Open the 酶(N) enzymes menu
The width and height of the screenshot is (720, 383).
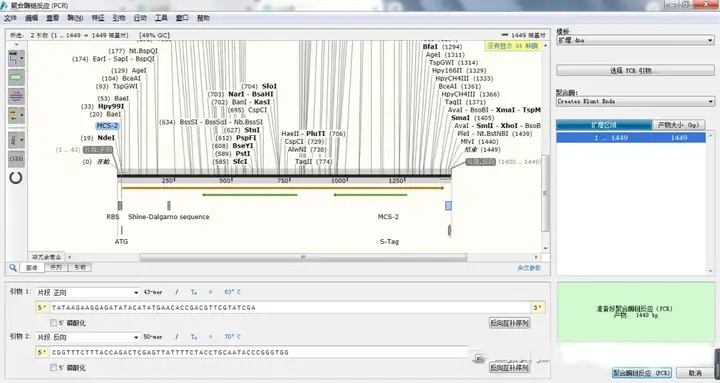[75, 18]
